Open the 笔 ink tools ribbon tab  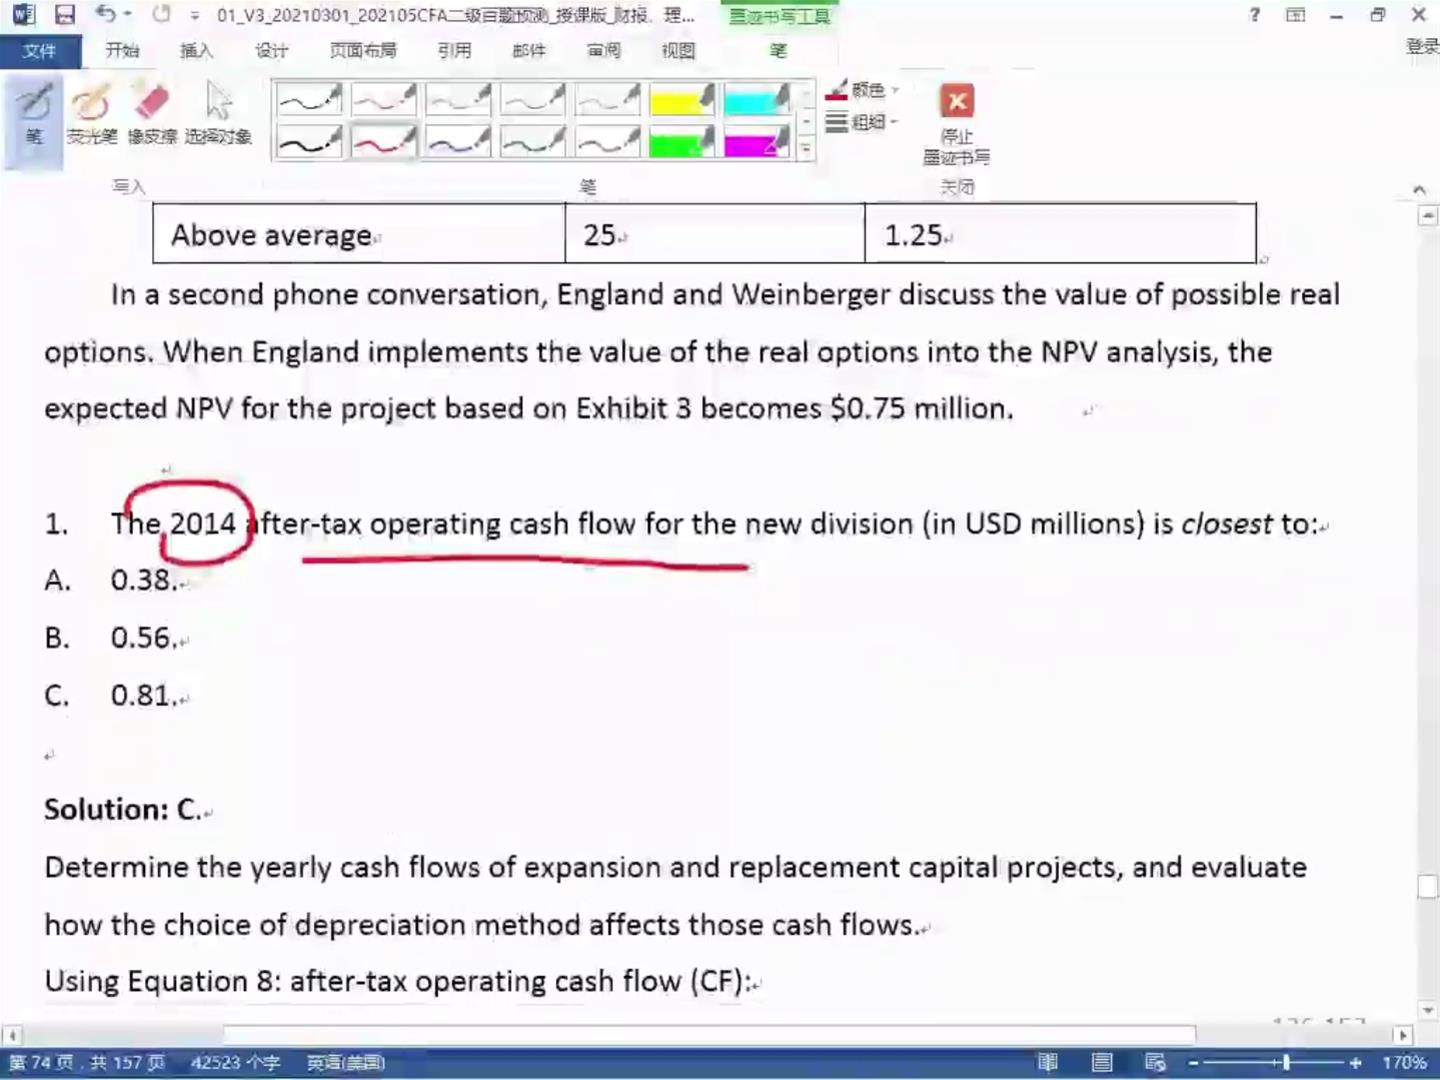[x=778, y=50]
